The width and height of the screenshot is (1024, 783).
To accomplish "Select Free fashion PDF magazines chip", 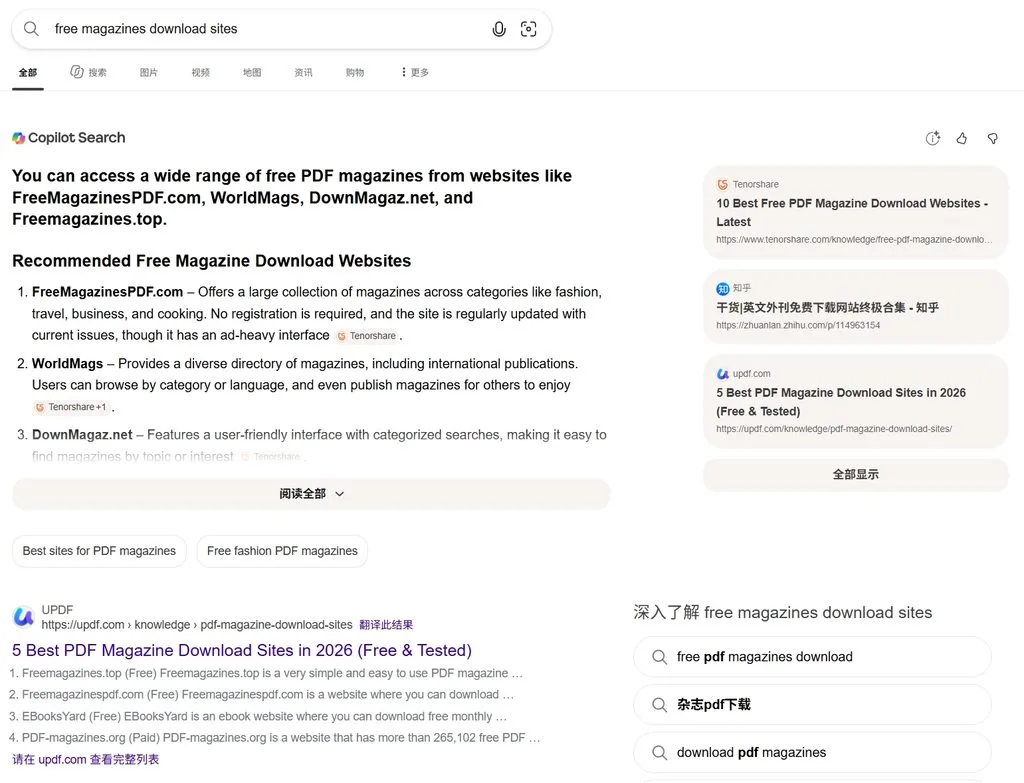I will pyautogui.click(x=282, y=551).
